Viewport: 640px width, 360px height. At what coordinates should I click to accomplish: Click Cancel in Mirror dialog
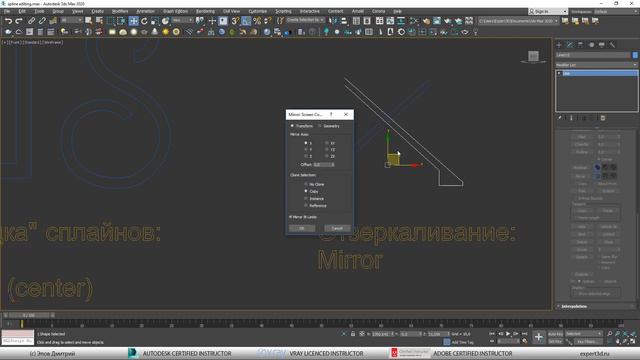(x=337, y=228)
